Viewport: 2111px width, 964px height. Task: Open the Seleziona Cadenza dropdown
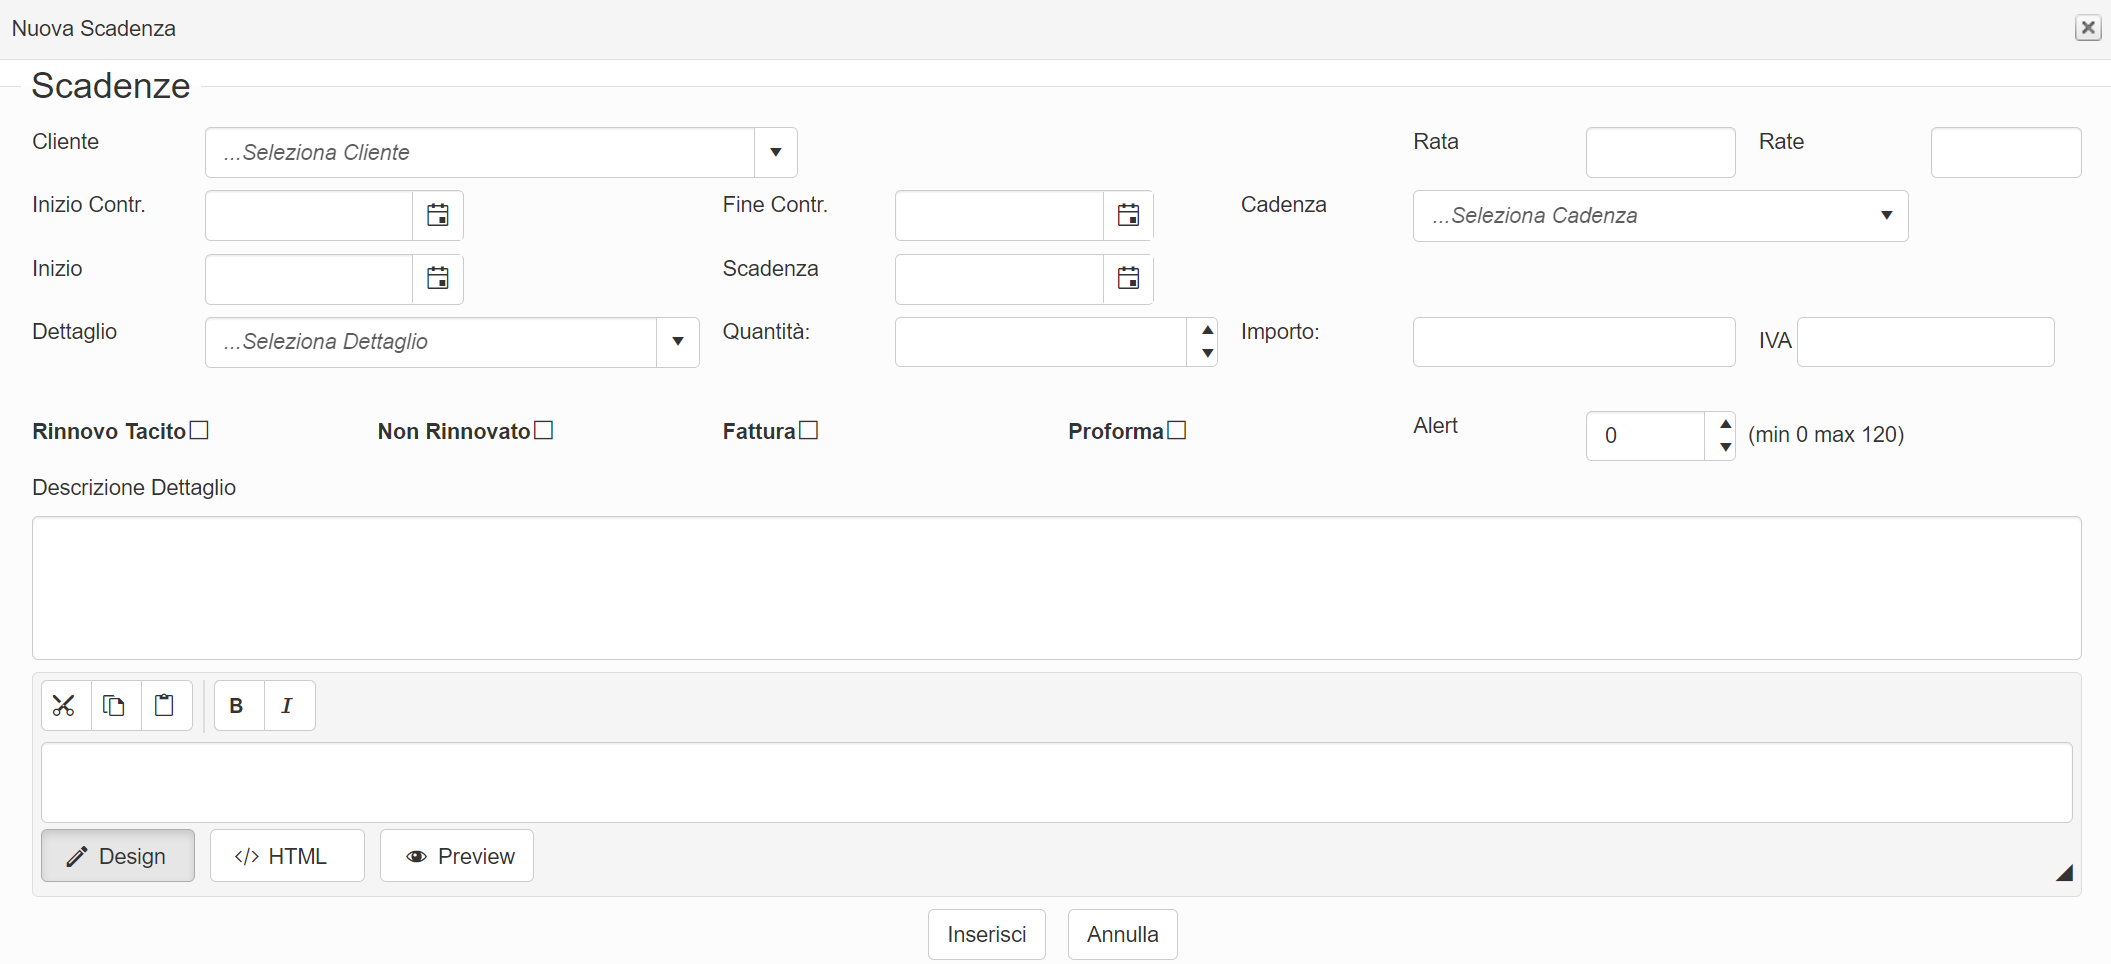click(x=1885, y=216)
